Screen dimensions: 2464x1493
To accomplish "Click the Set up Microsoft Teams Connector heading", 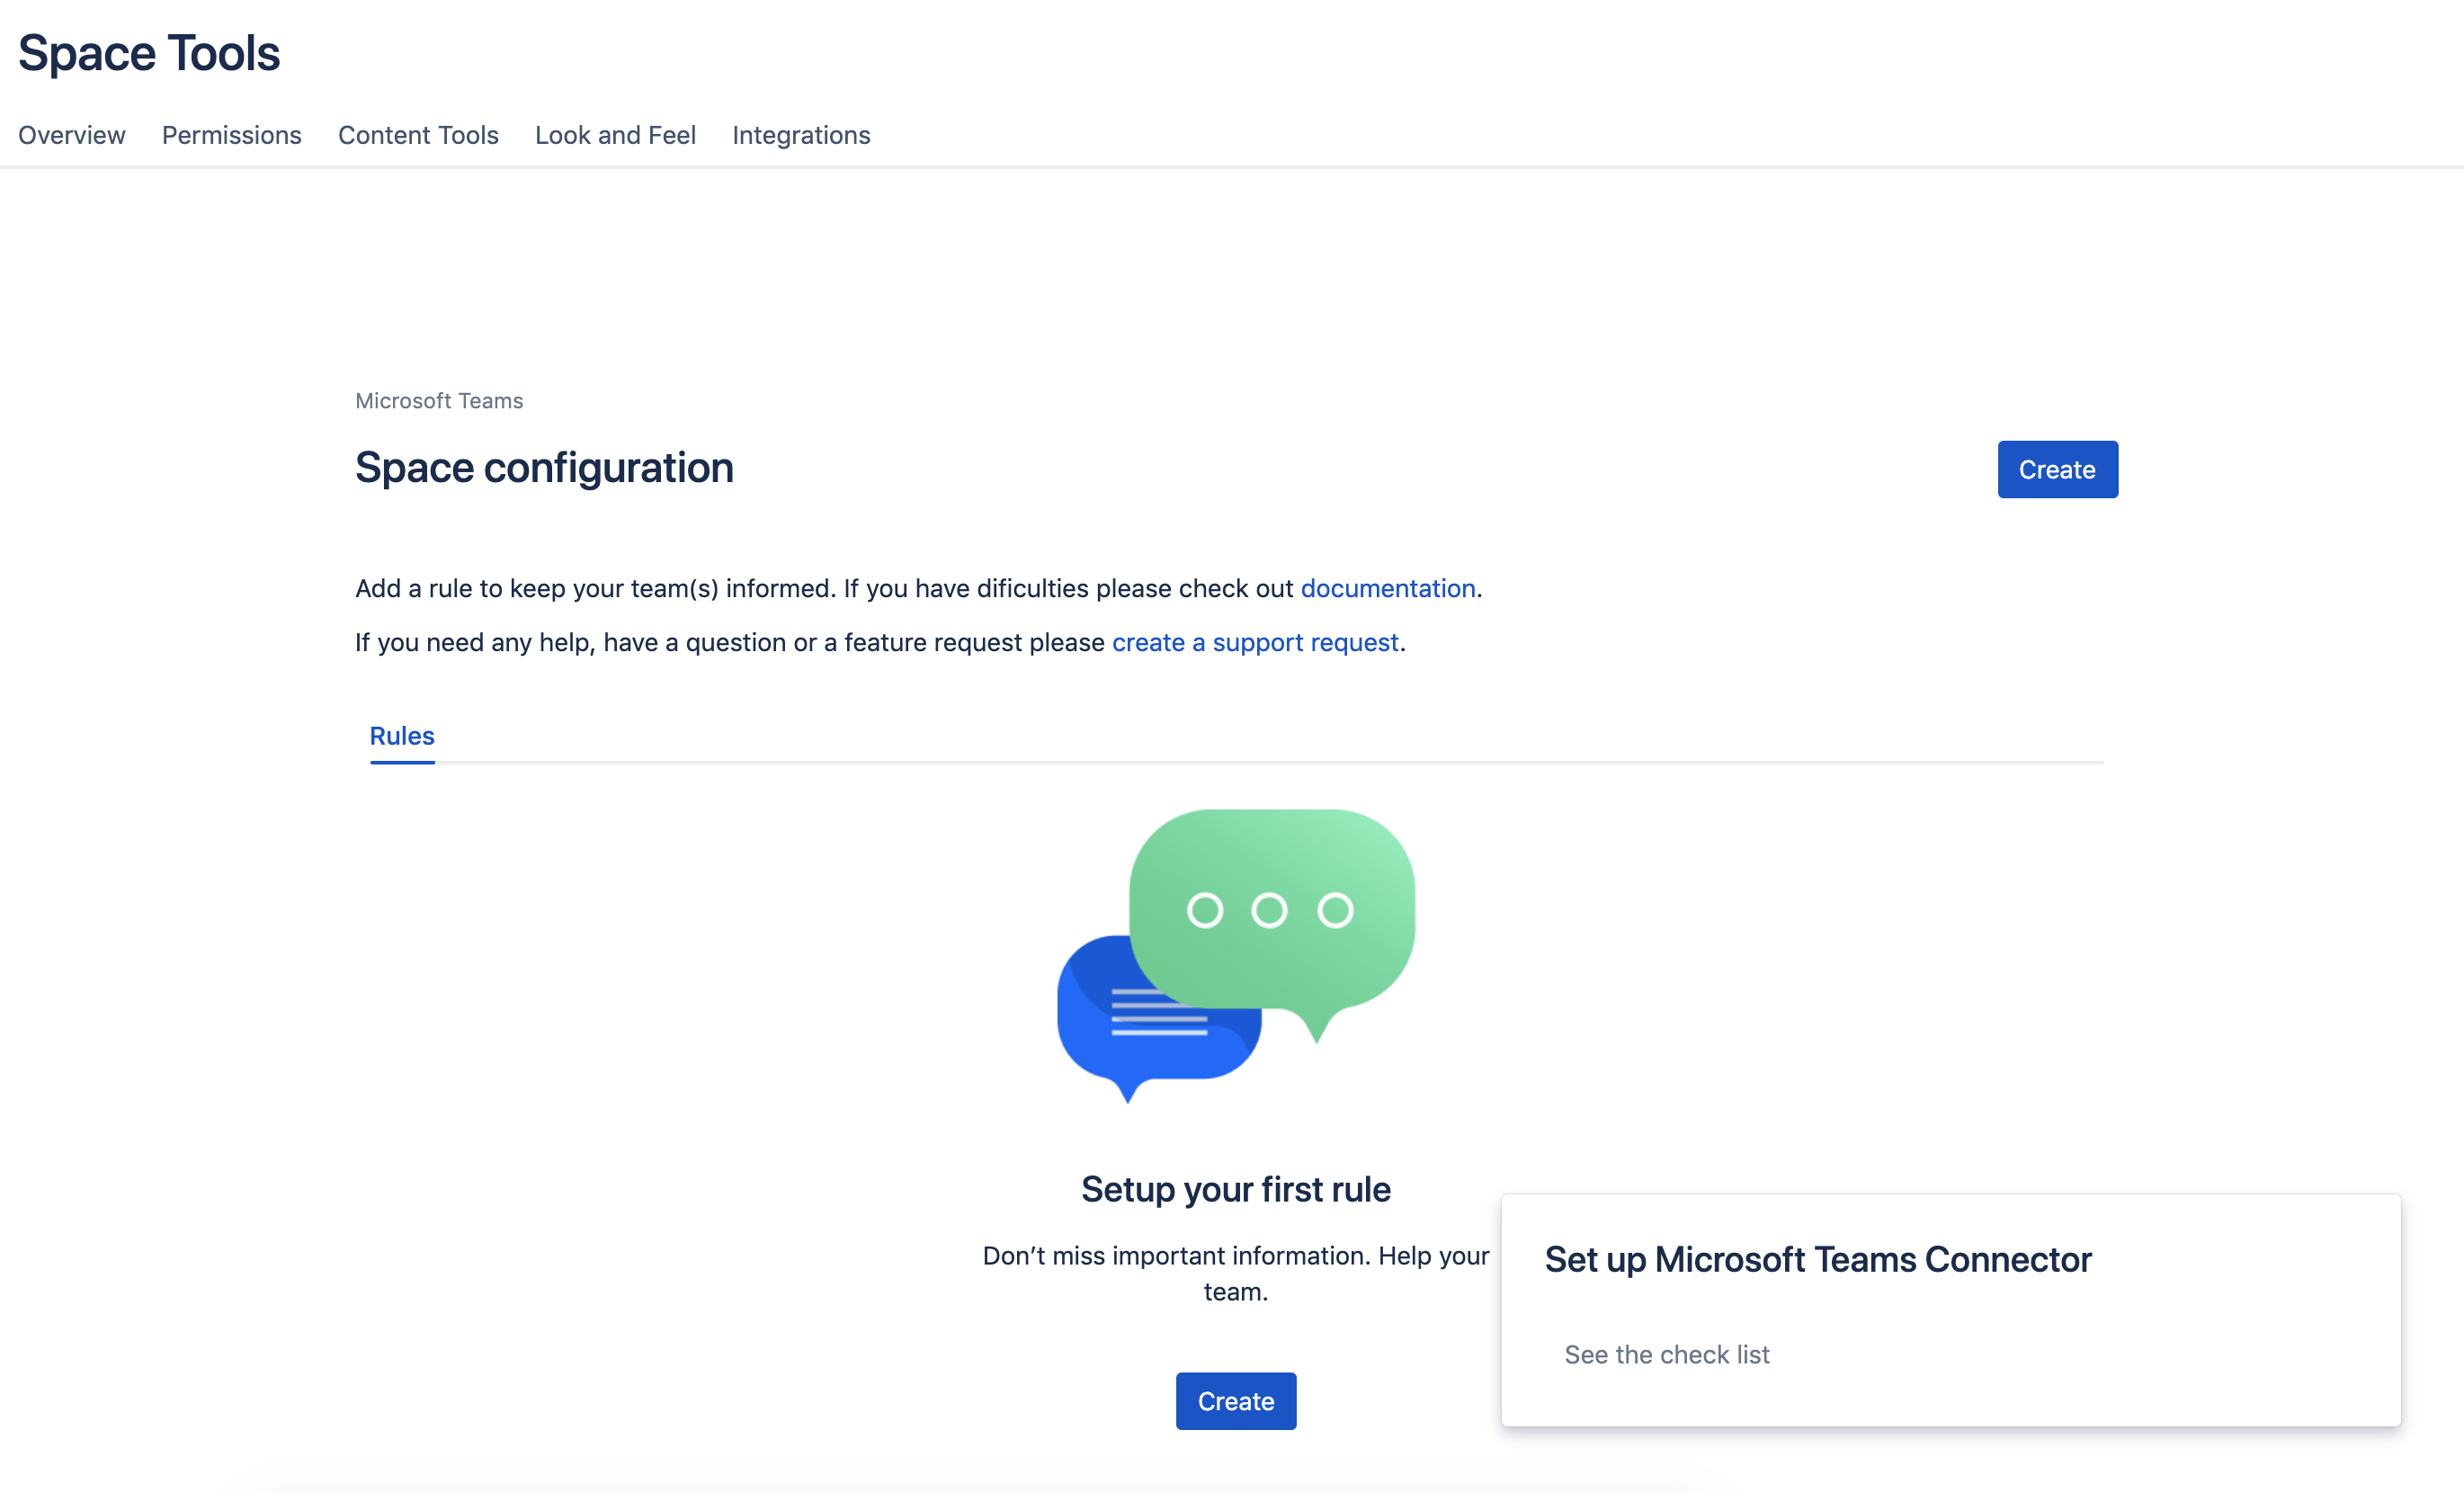I will click(1818, 1259).
